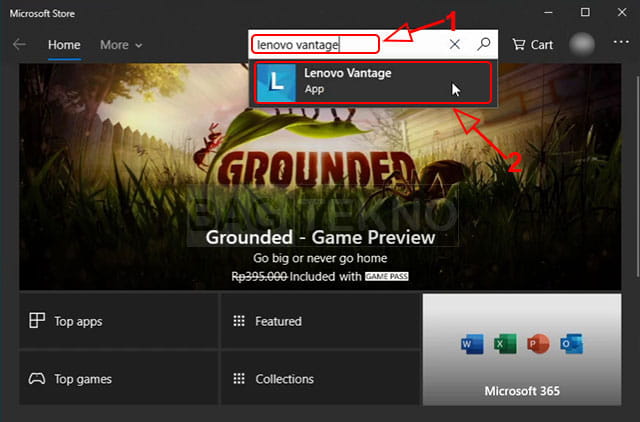640x422 pixels.
Task: Select the Home tab
Action: pos(64,44)
